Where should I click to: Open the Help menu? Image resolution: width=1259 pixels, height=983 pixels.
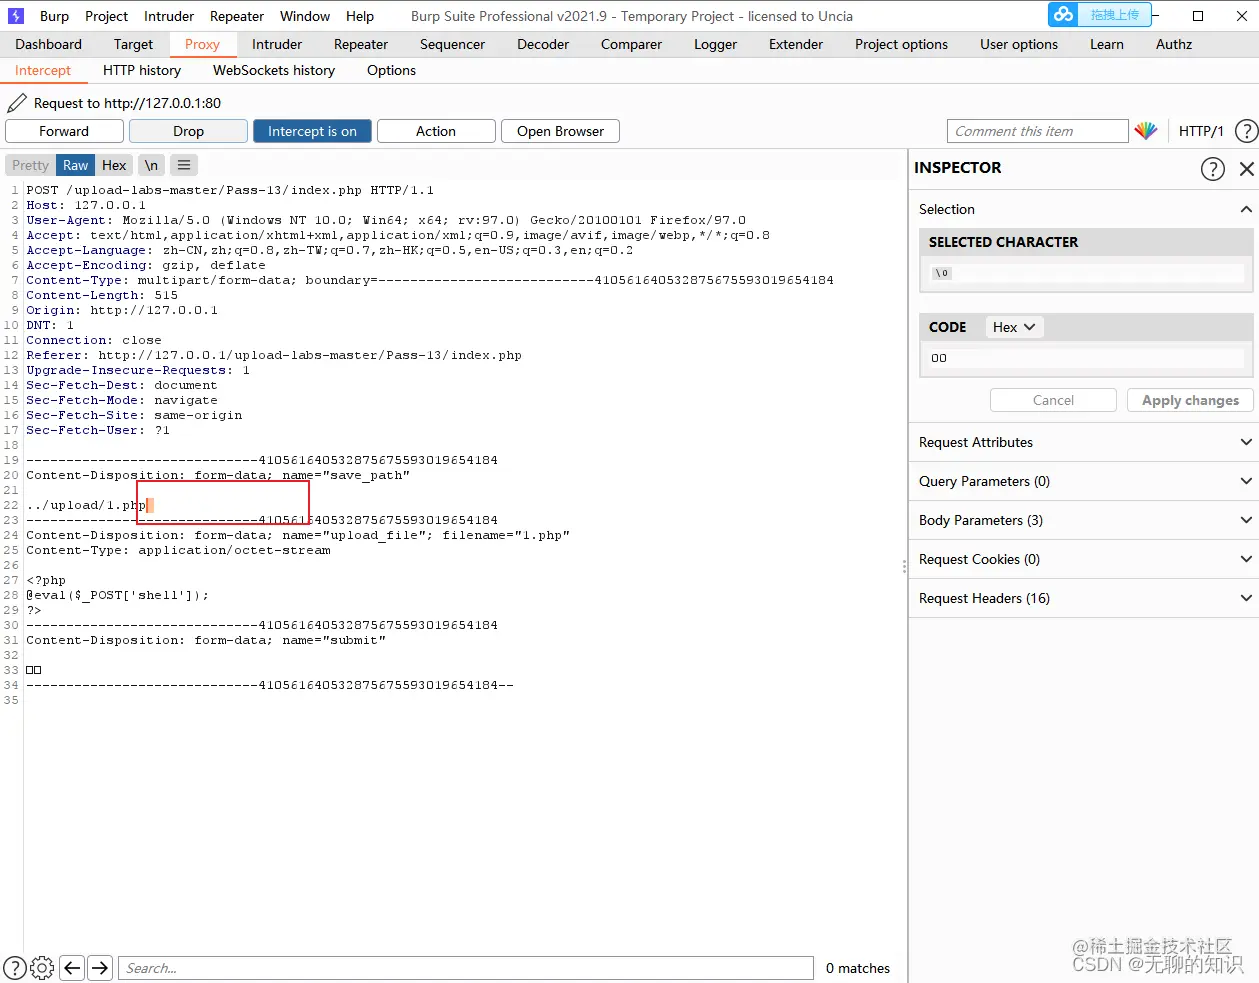pyautogui.click(x=360, y=16)
